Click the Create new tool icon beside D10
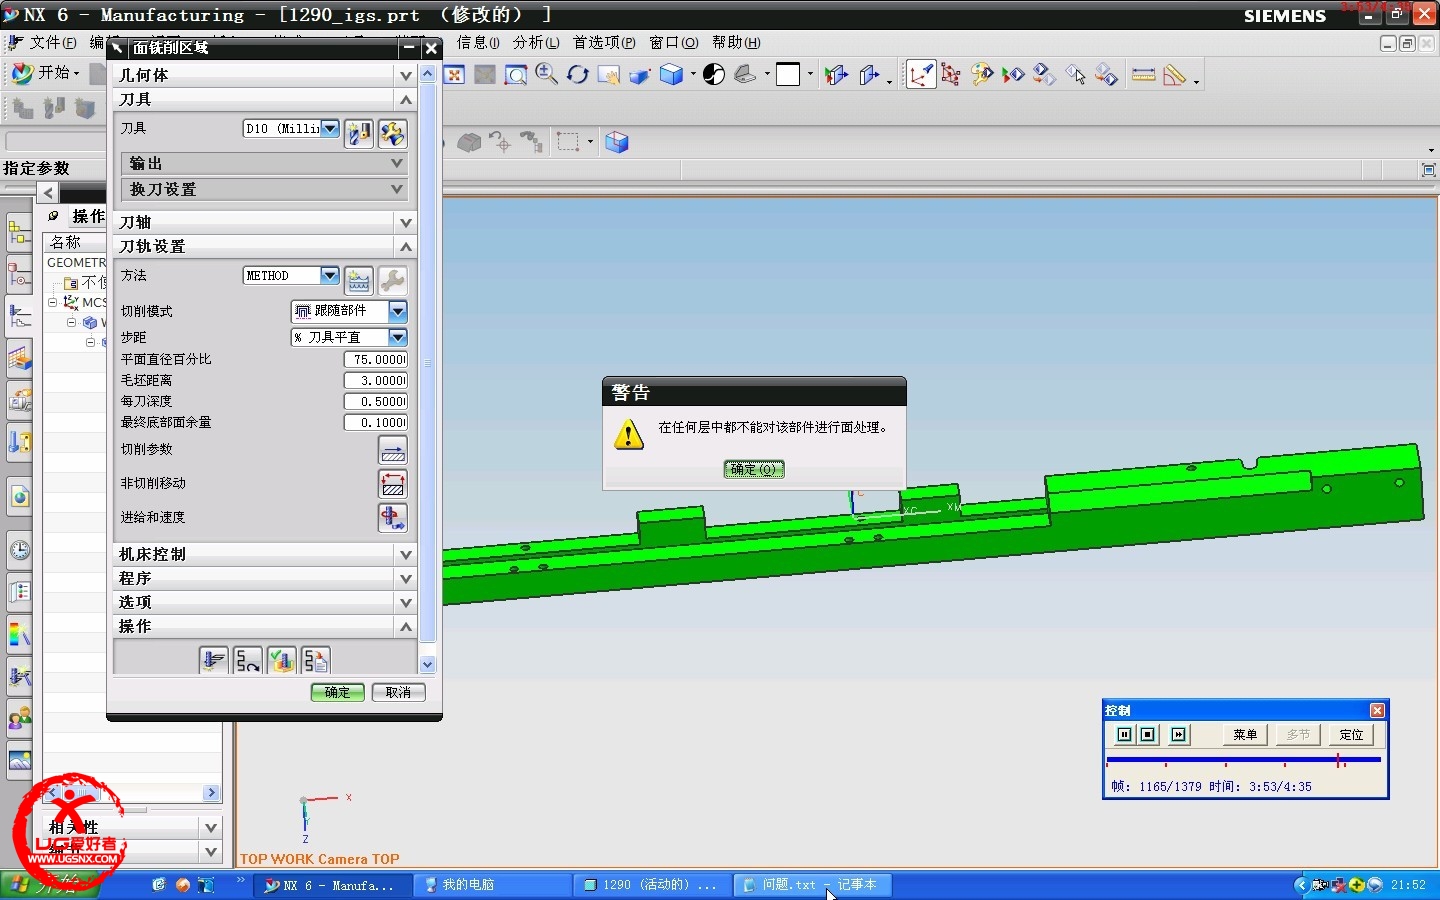Viewport: 1440px width, 900px height. click(x=359, y=133)
